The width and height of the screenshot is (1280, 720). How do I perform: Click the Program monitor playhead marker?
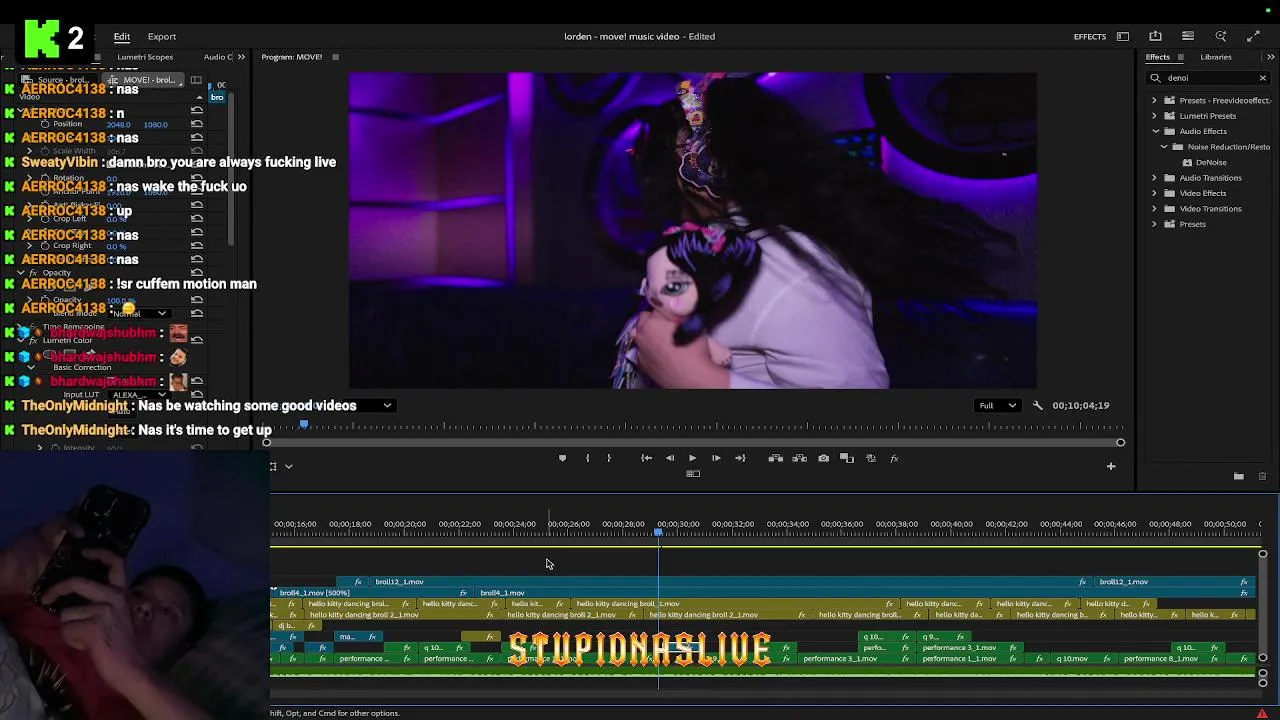coord(304,425)
